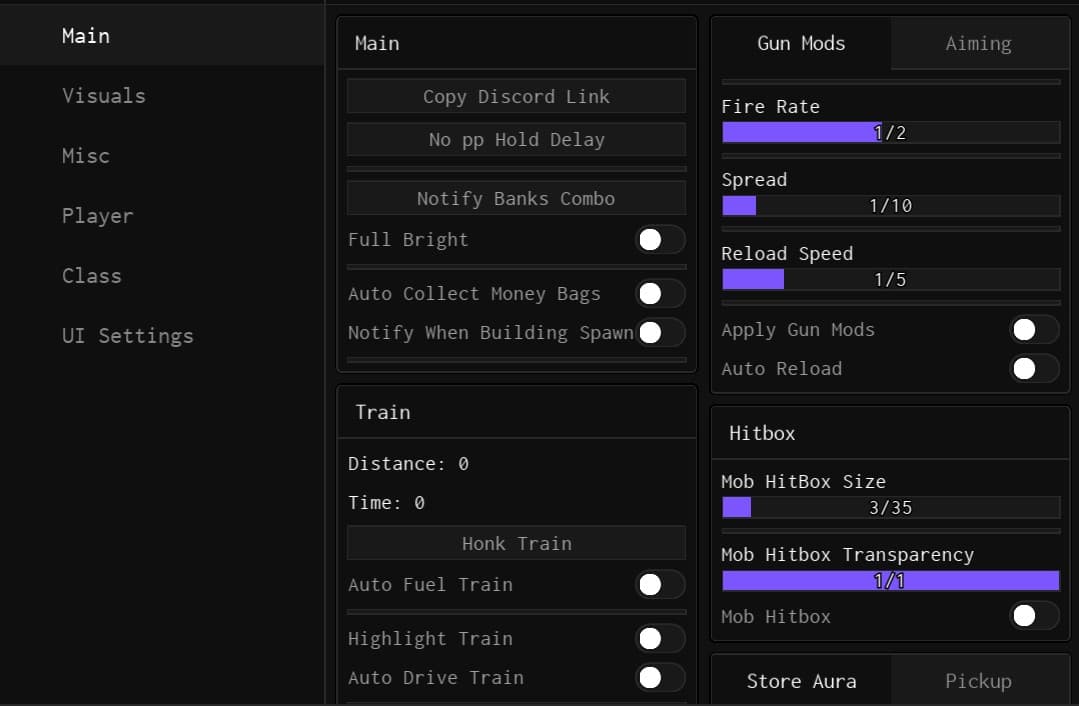Enable Auto Drive Train
The height and width of the screenshot is (706, 1079).
click(660, 677)
